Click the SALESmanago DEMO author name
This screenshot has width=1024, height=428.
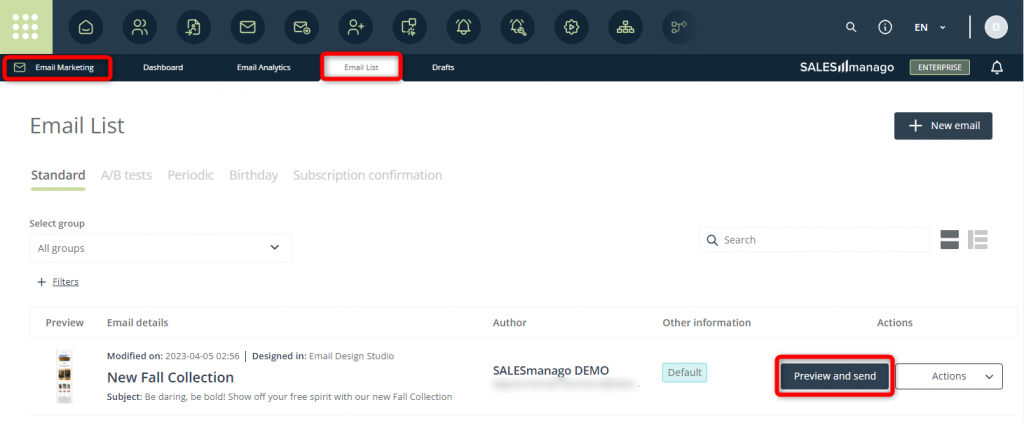point(551,370)
